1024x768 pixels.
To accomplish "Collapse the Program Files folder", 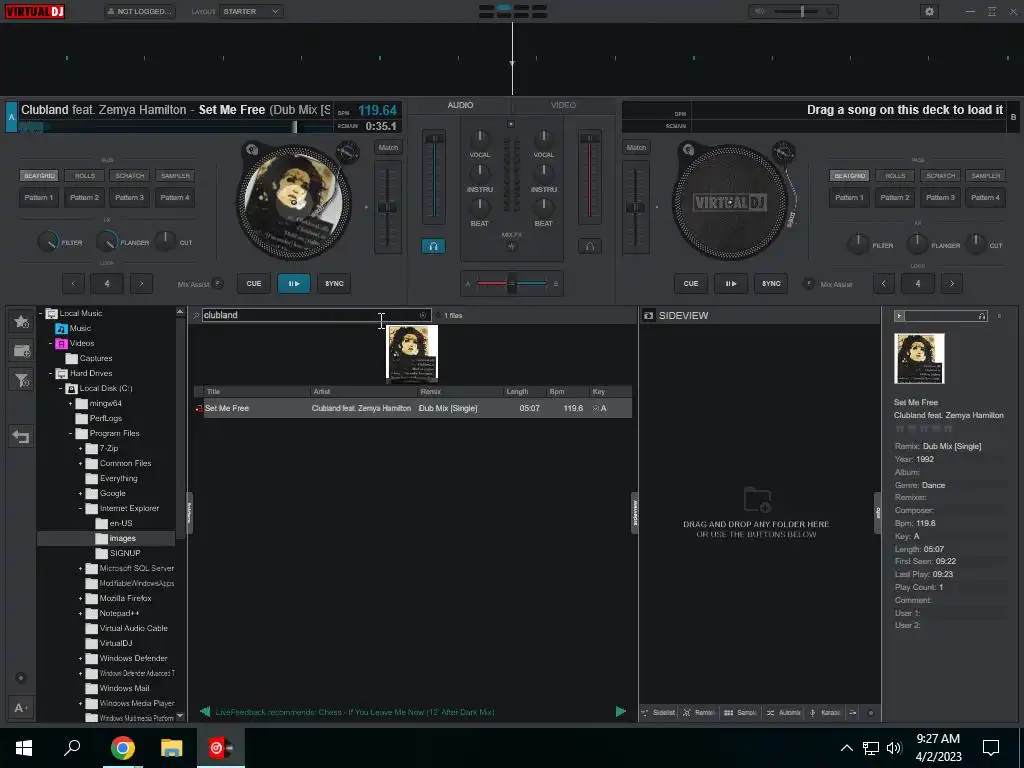I will [x=71, y=434].
